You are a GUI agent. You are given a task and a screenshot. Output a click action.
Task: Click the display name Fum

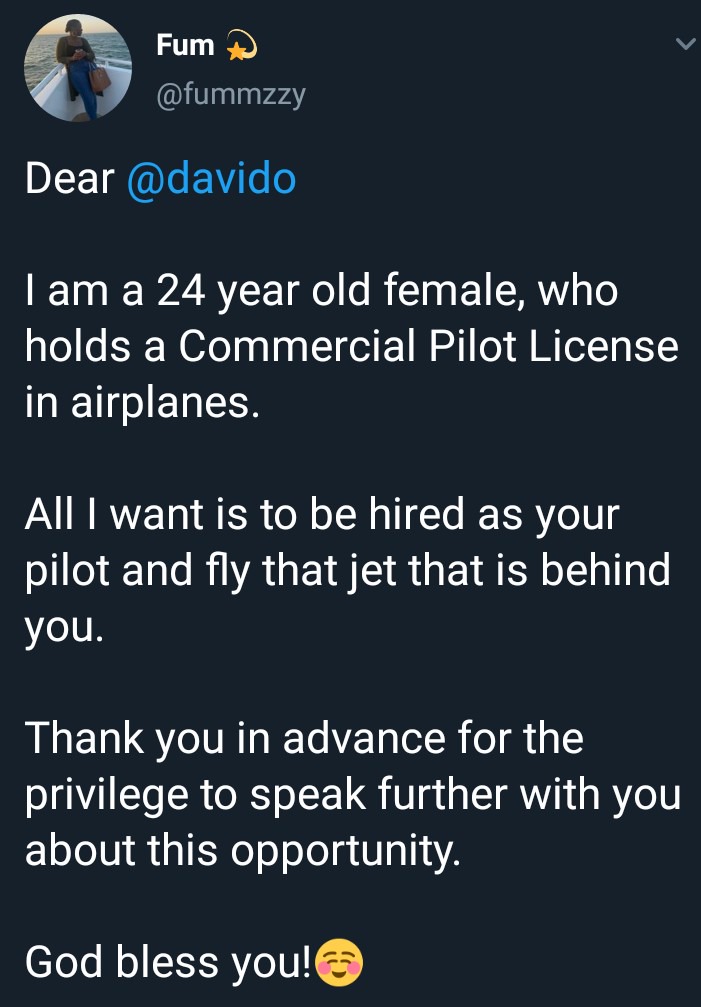pyautogui.click(x=185, y=46)
